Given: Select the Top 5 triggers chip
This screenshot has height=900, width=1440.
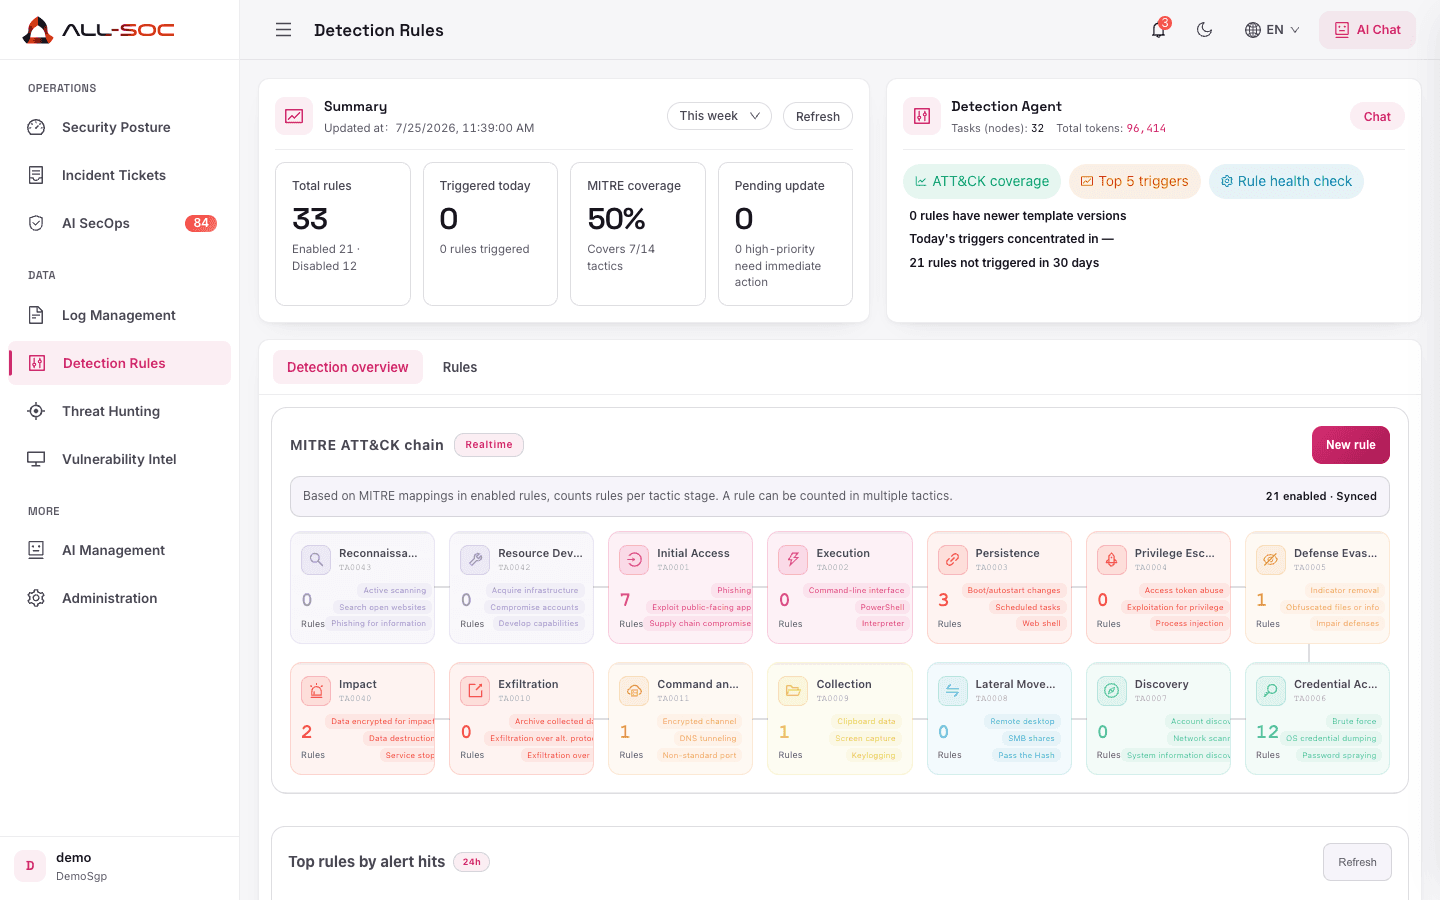Looking at the screenshot, I should 1134,181.
